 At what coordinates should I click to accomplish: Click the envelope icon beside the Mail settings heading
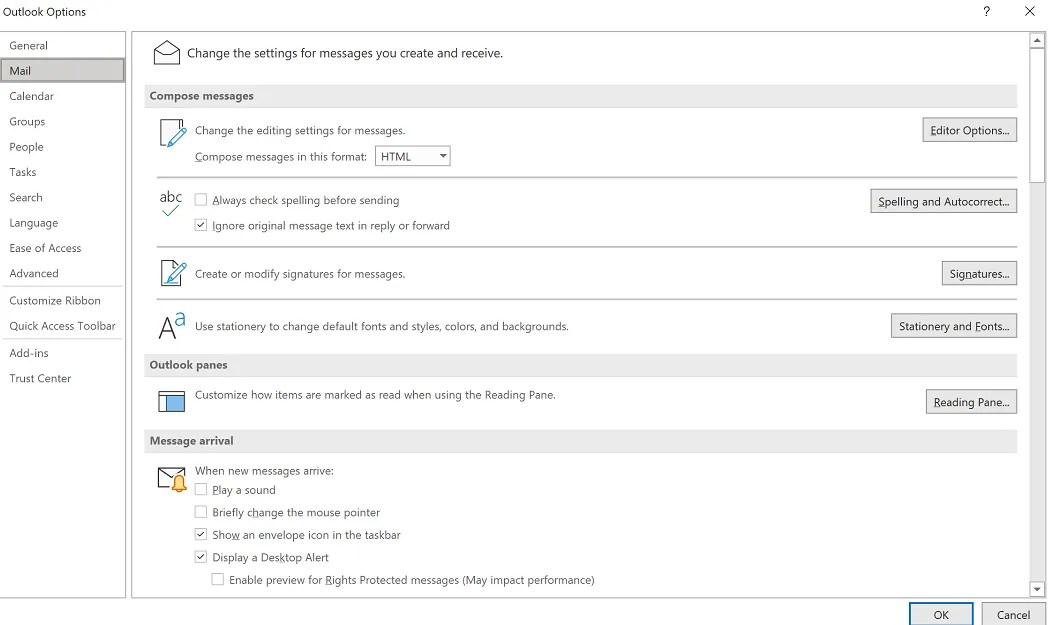166,53
